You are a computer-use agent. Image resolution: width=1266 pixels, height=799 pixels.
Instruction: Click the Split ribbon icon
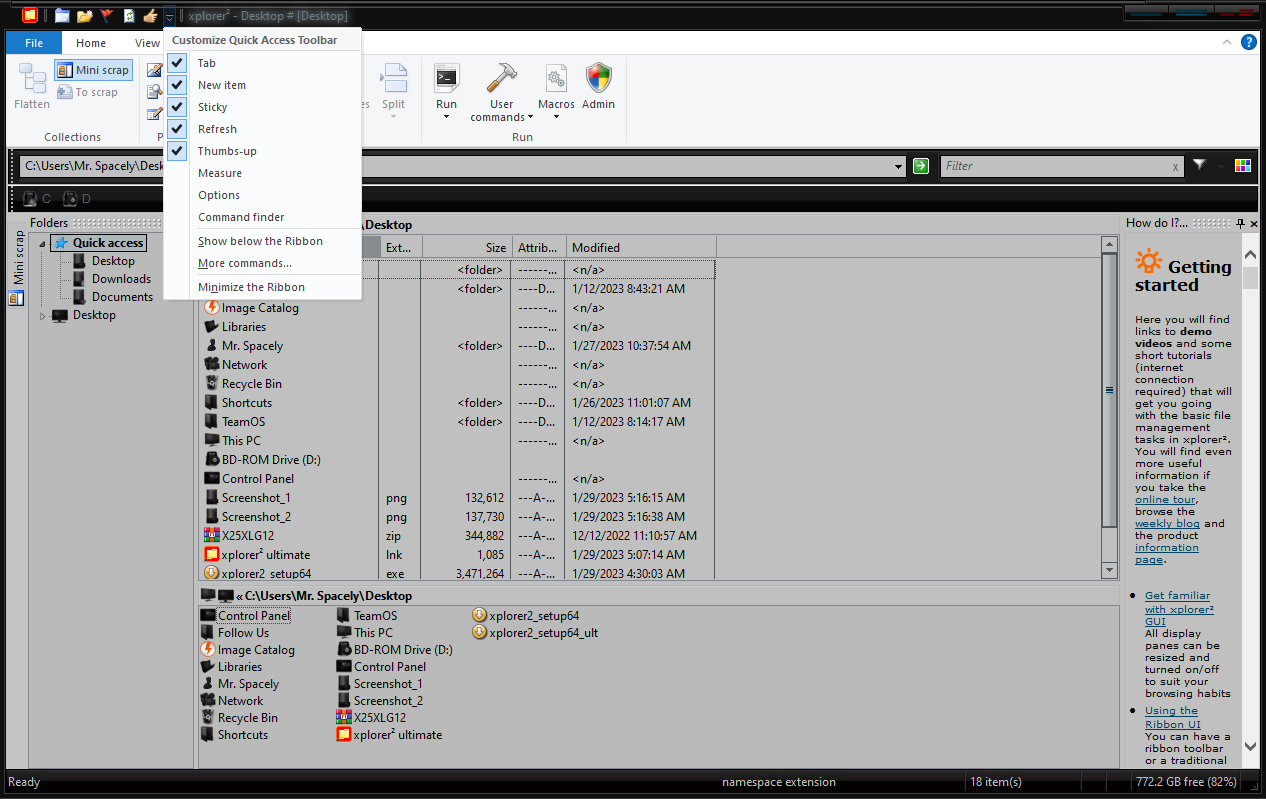394,78
